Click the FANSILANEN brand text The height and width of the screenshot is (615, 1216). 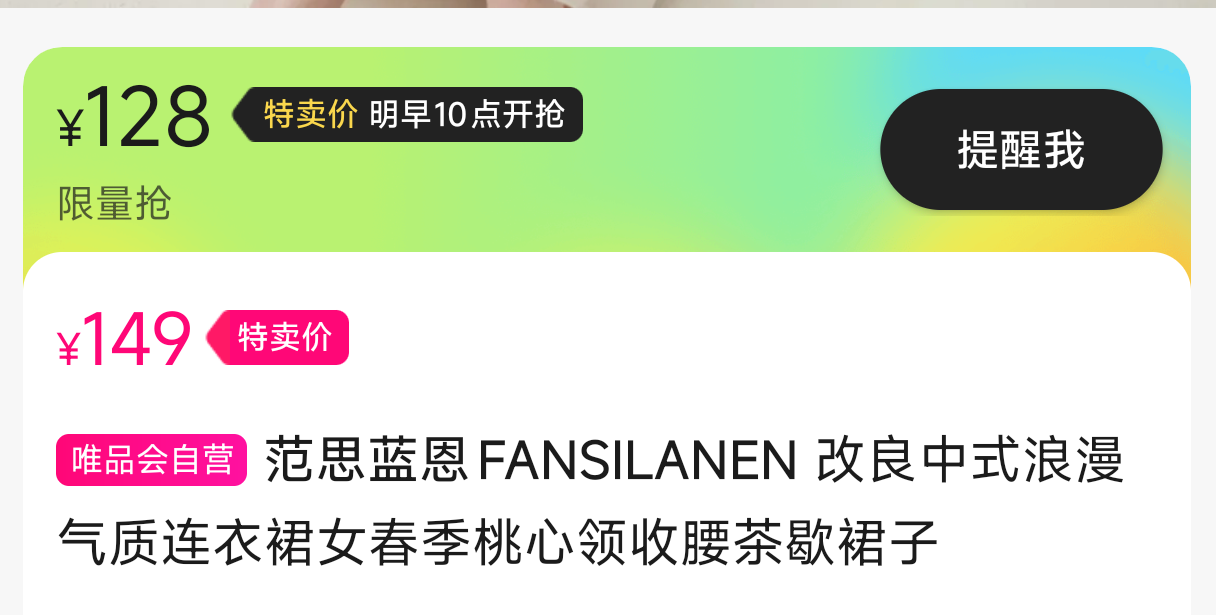pyautogui.click(x=638, y=462)
